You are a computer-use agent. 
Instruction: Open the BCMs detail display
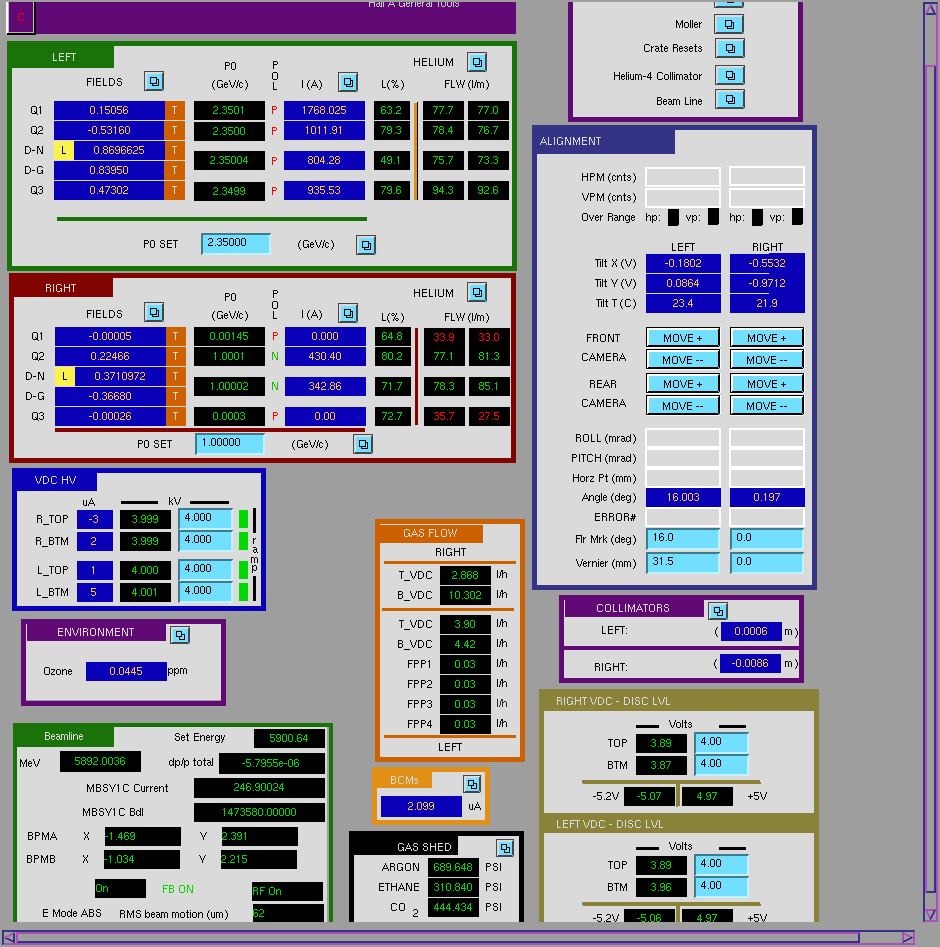pos(472,785)
